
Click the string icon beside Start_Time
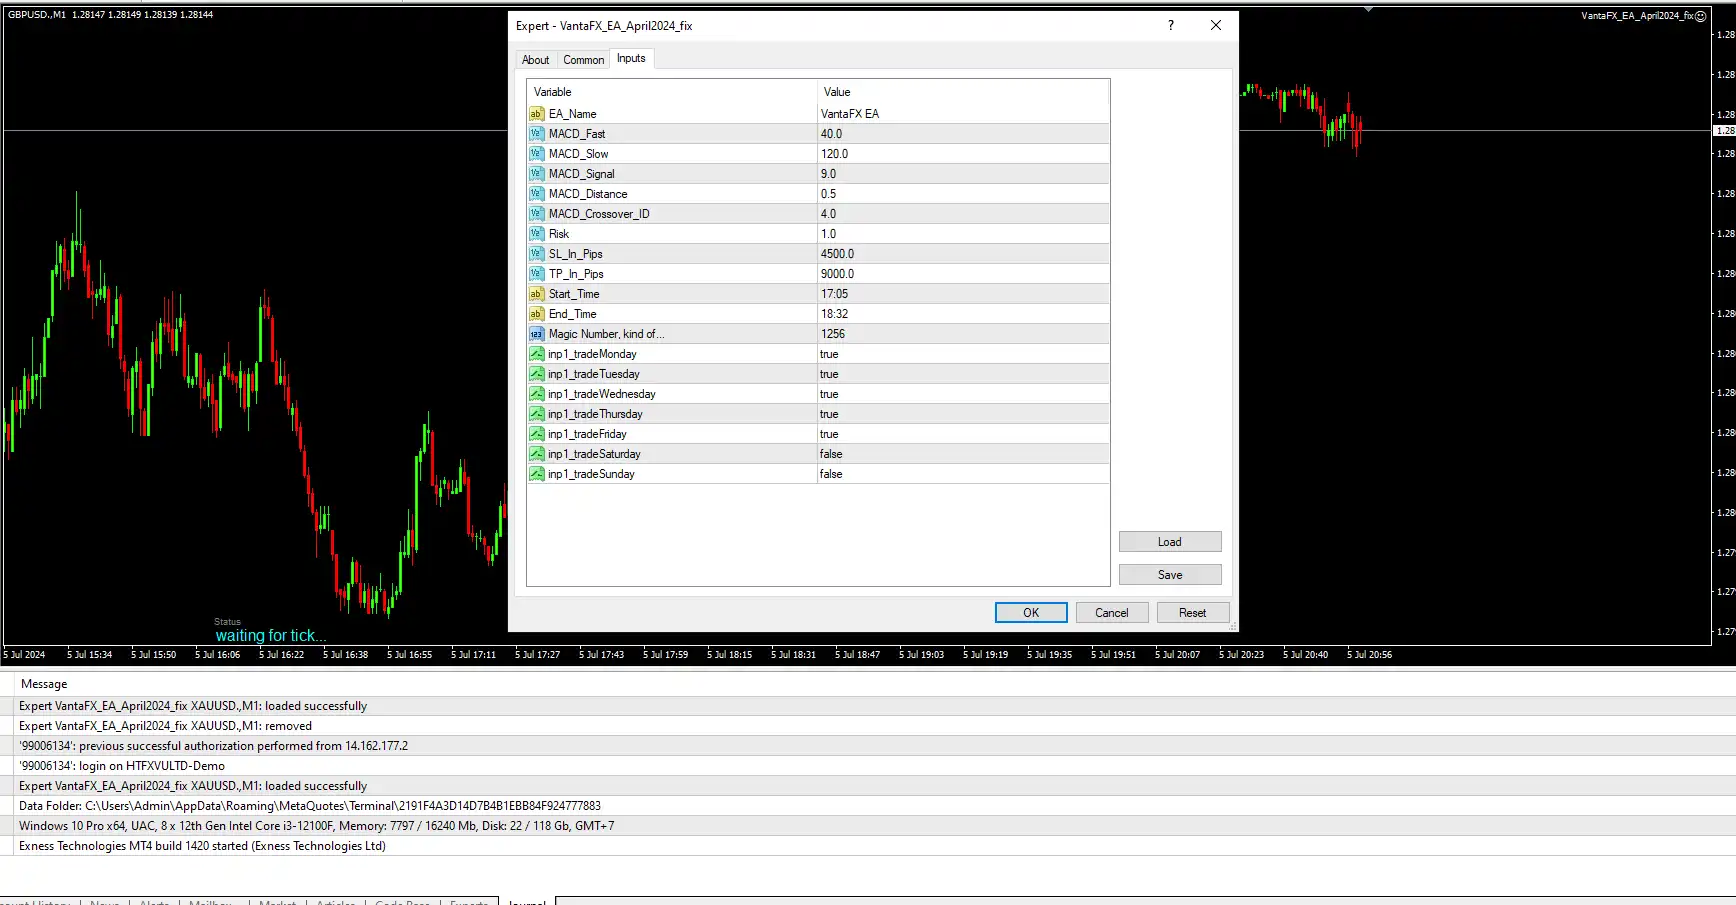537,294
